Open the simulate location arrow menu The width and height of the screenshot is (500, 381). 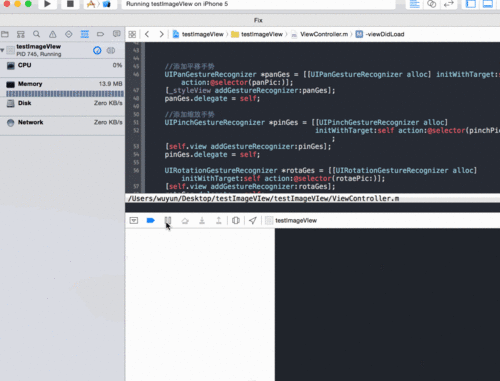tap(253, 220)
